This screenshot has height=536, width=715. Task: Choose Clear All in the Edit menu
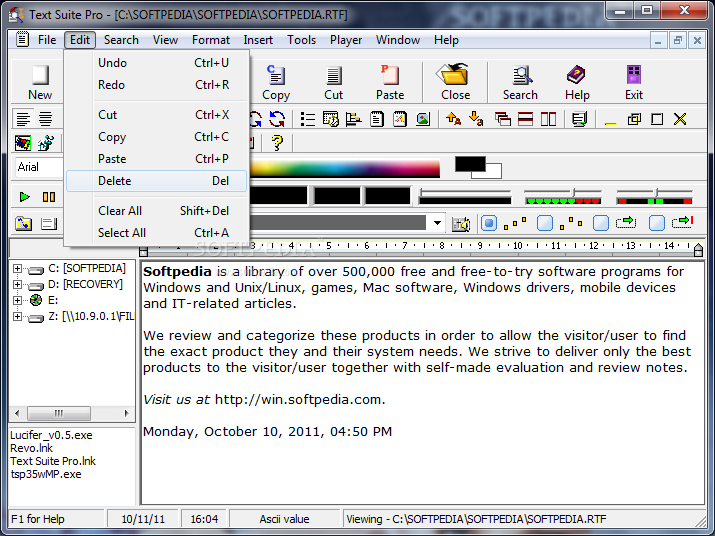click(156, 211)
